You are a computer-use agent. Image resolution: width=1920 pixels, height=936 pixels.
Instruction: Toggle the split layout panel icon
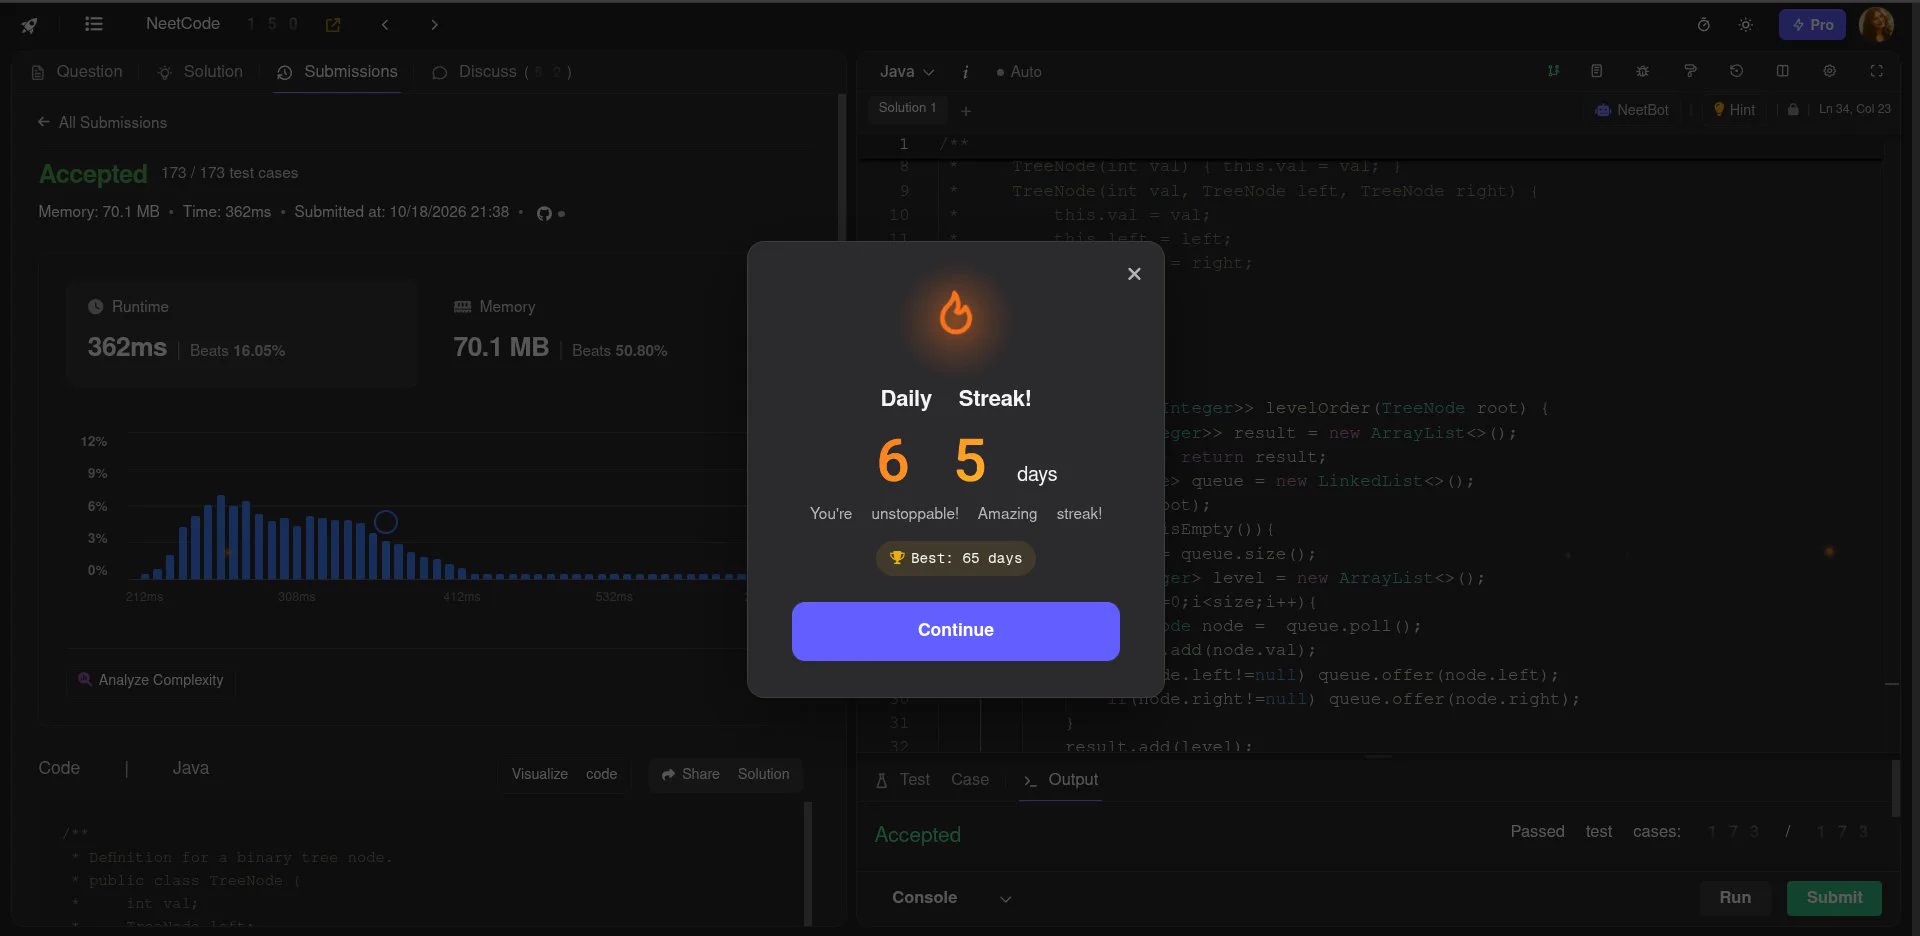(1782, 71)
